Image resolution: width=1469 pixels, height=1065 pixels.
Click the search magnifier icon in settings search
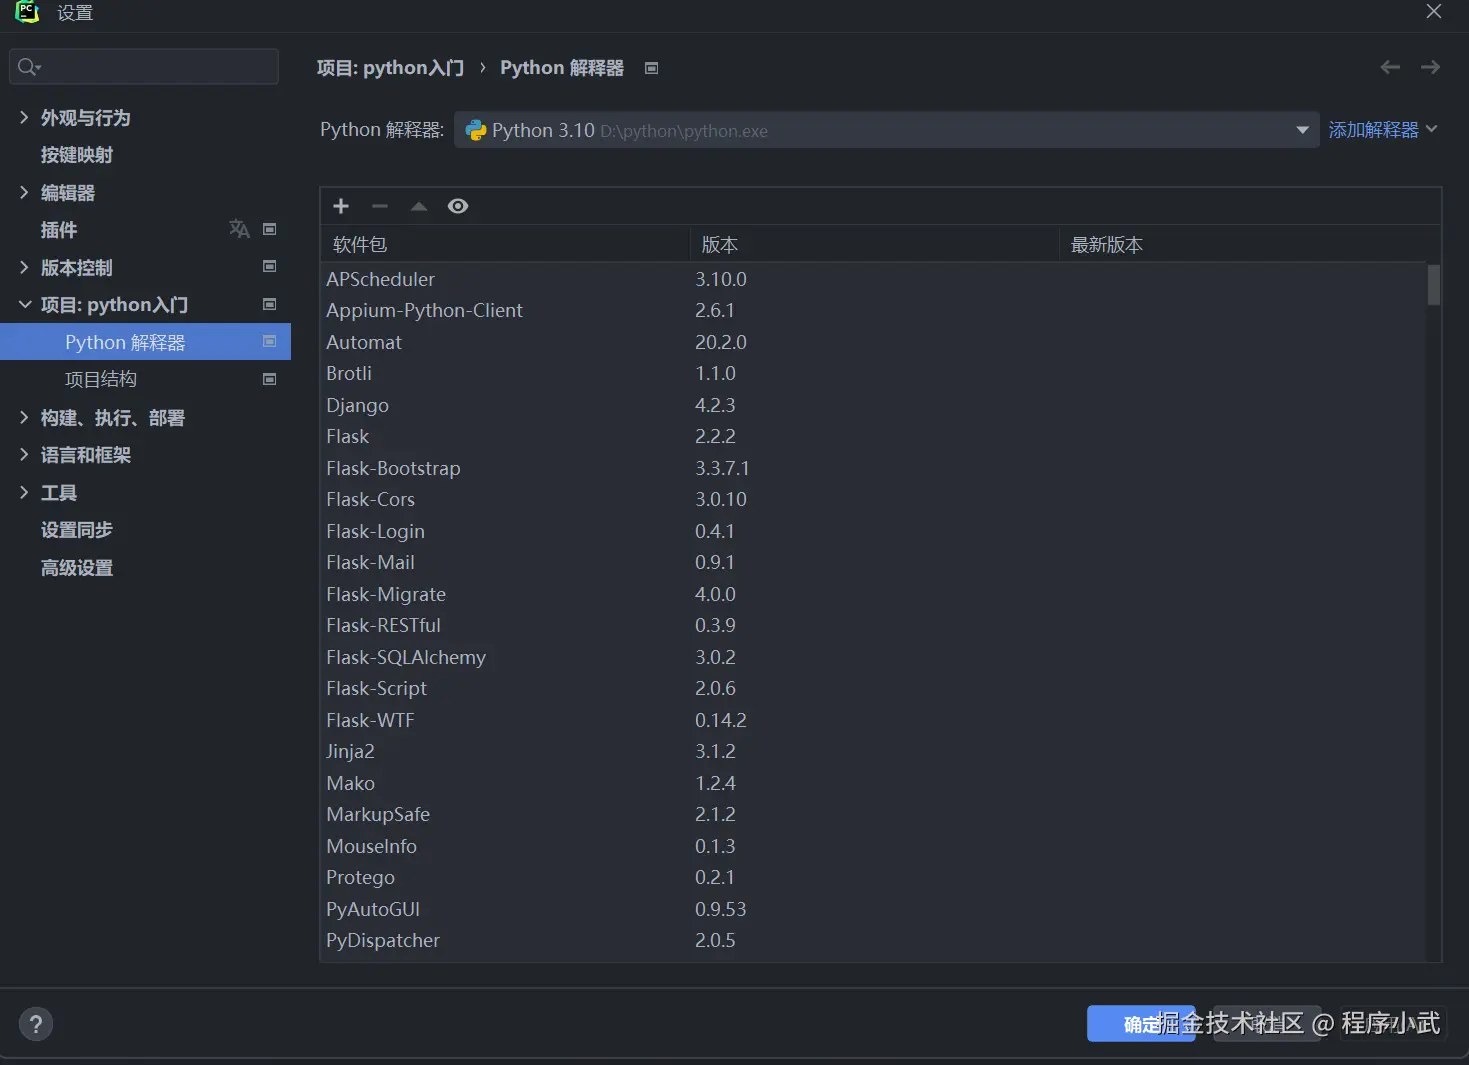pos(28,67)
